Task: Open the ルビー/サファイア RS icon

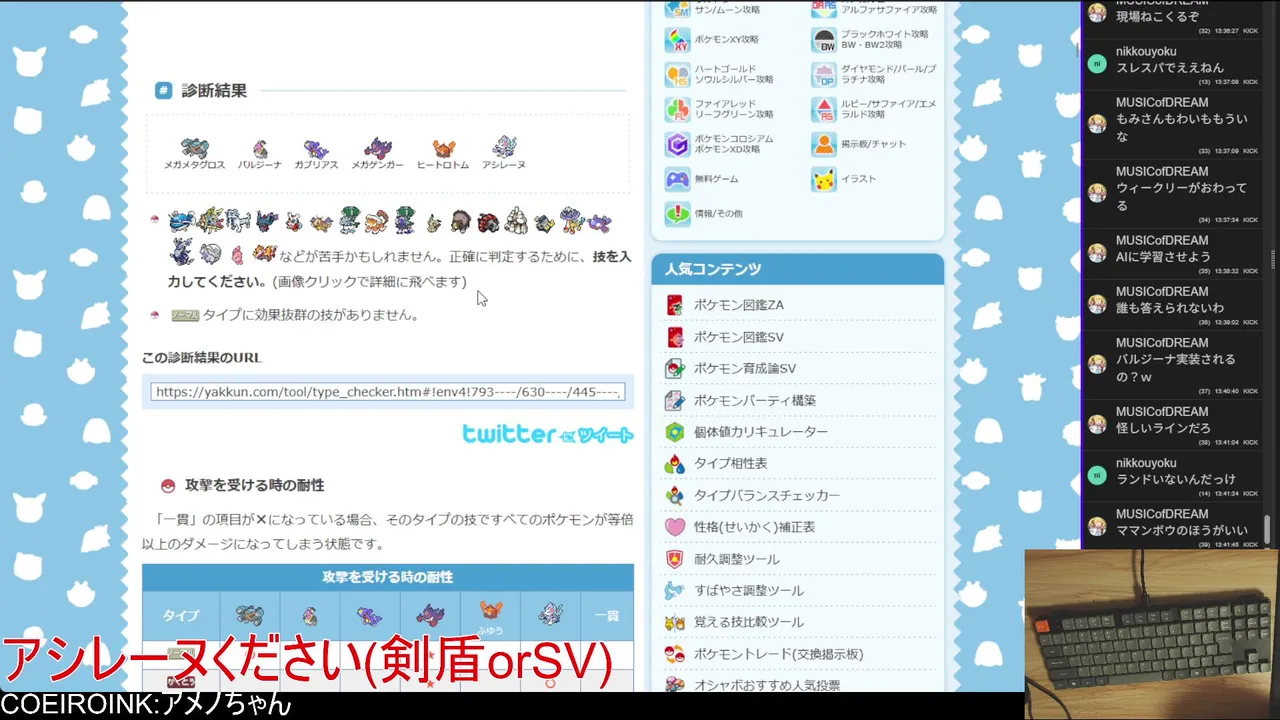Action: [824, 109]
